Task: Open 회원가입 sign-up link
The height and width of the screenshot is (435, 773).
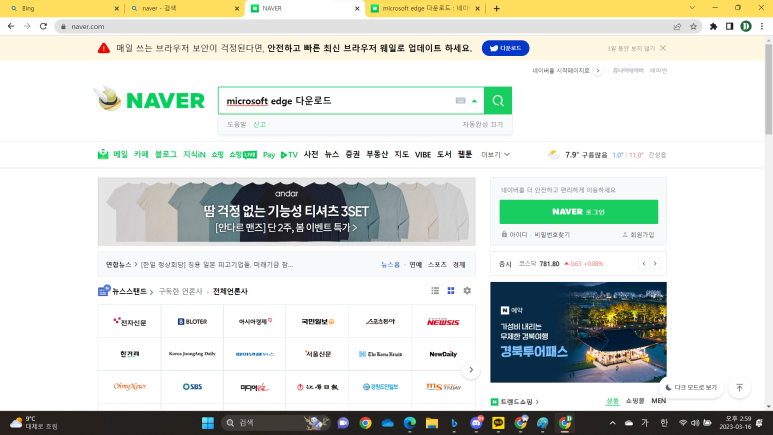Action: point(638,235)
